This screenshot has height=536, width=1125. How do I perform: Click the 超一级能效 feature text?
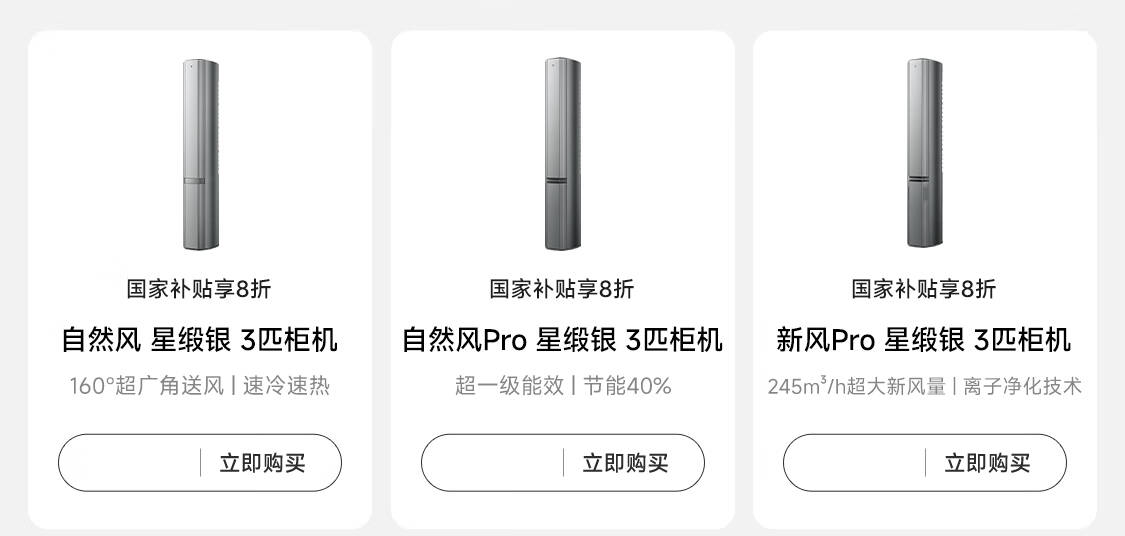click(x=509, y=386)
